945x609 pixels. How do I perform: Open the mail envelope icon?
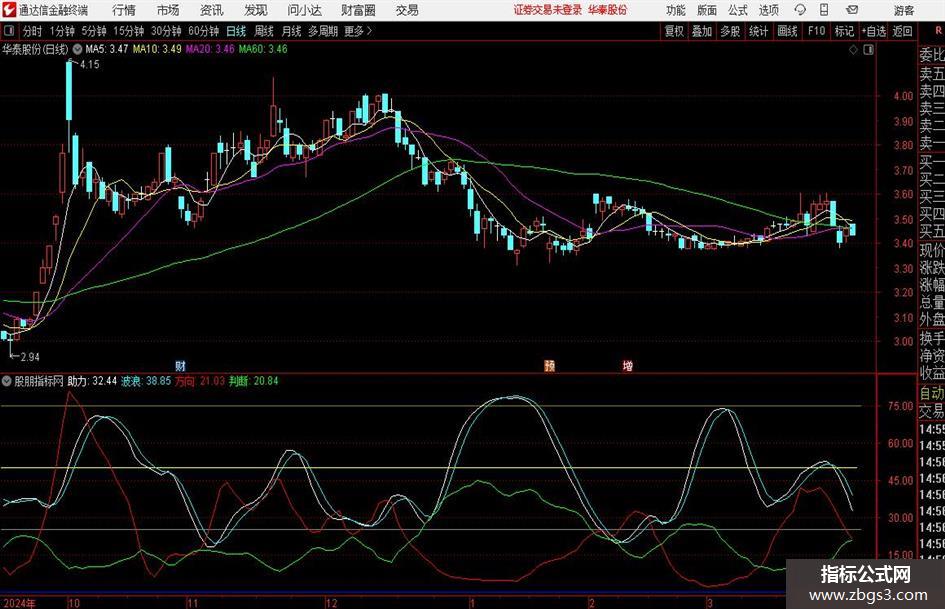[x=852, y=10]
